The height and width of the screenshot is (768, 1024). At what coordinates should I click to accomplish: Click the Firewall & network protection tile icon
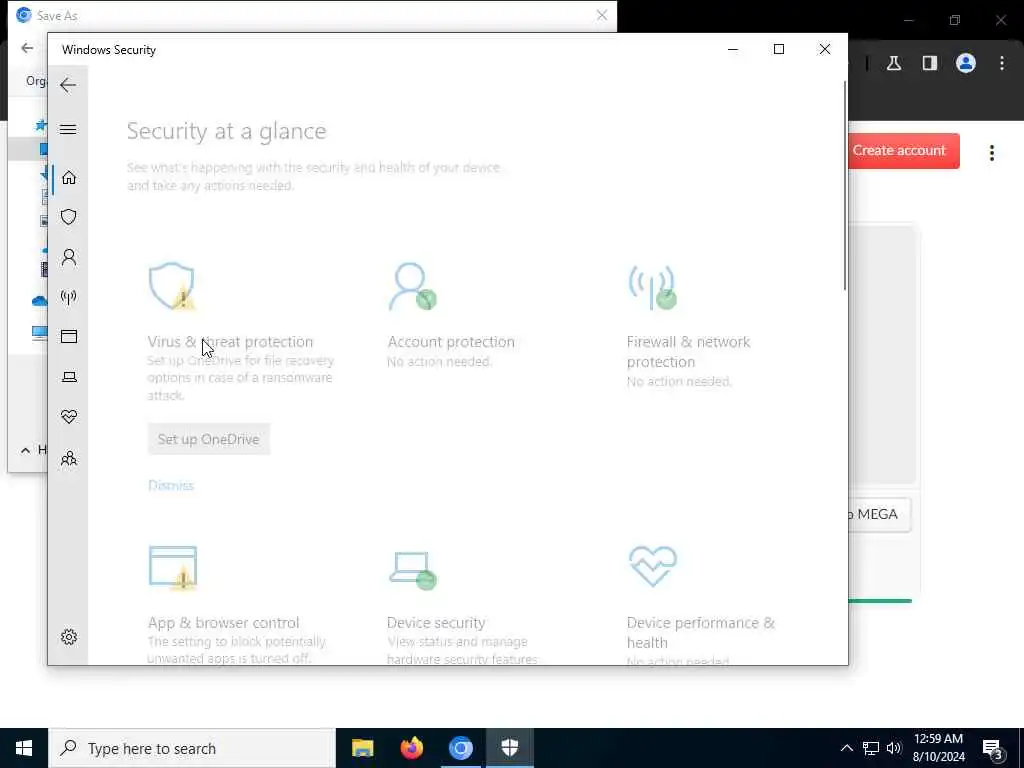tap(652, 287)
